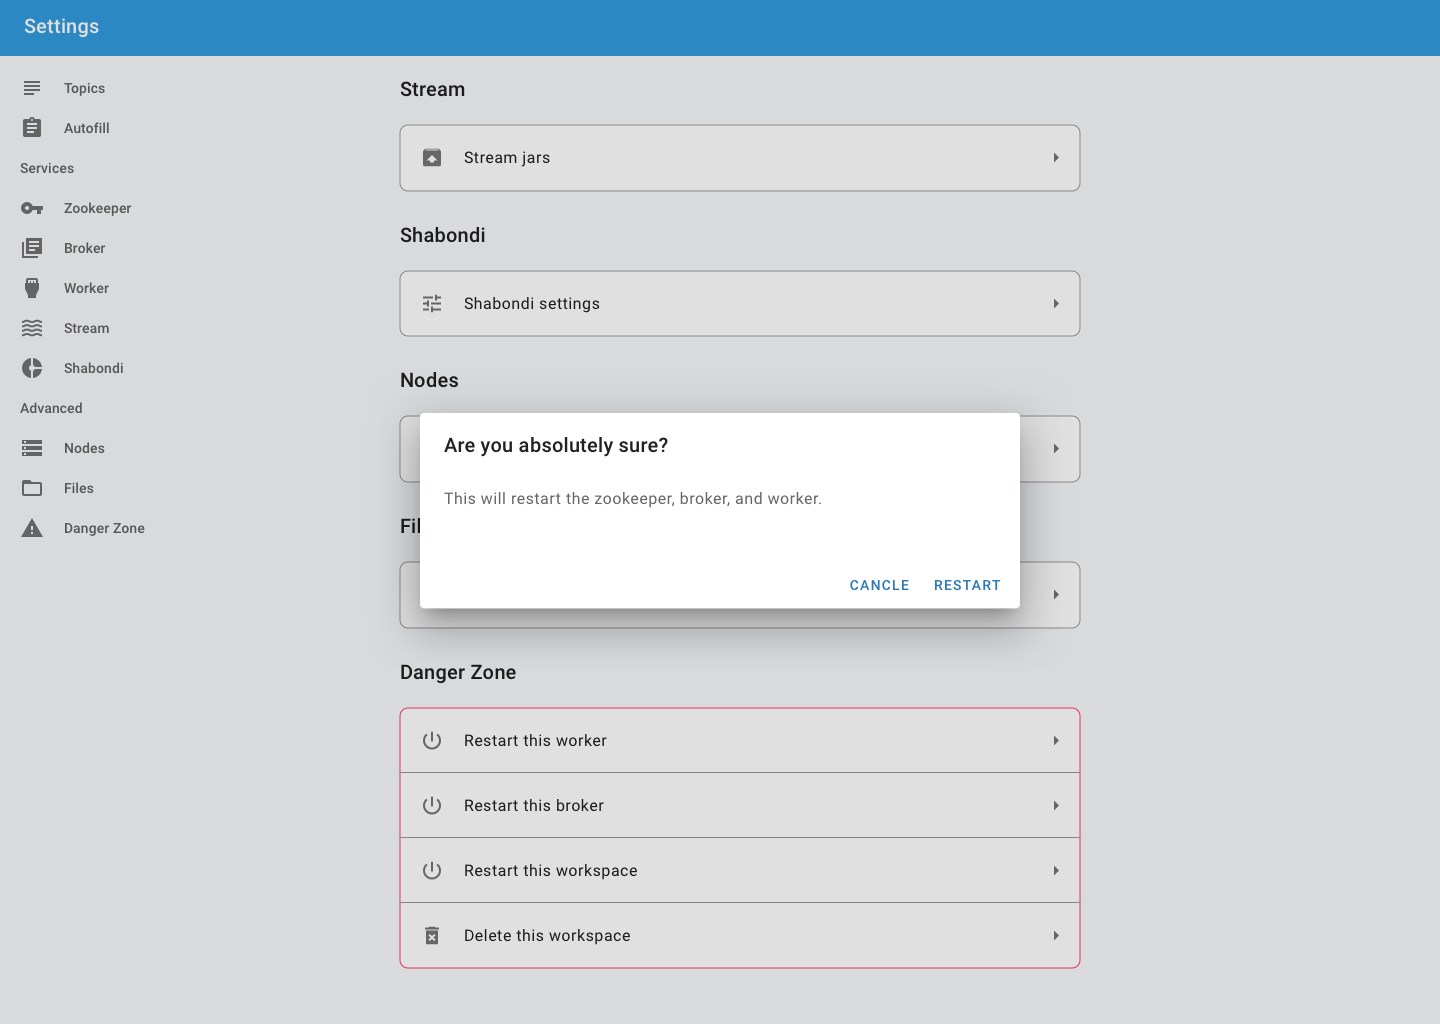
Task: Open Topics in the sidebar menu
Action: click(84, 88)
